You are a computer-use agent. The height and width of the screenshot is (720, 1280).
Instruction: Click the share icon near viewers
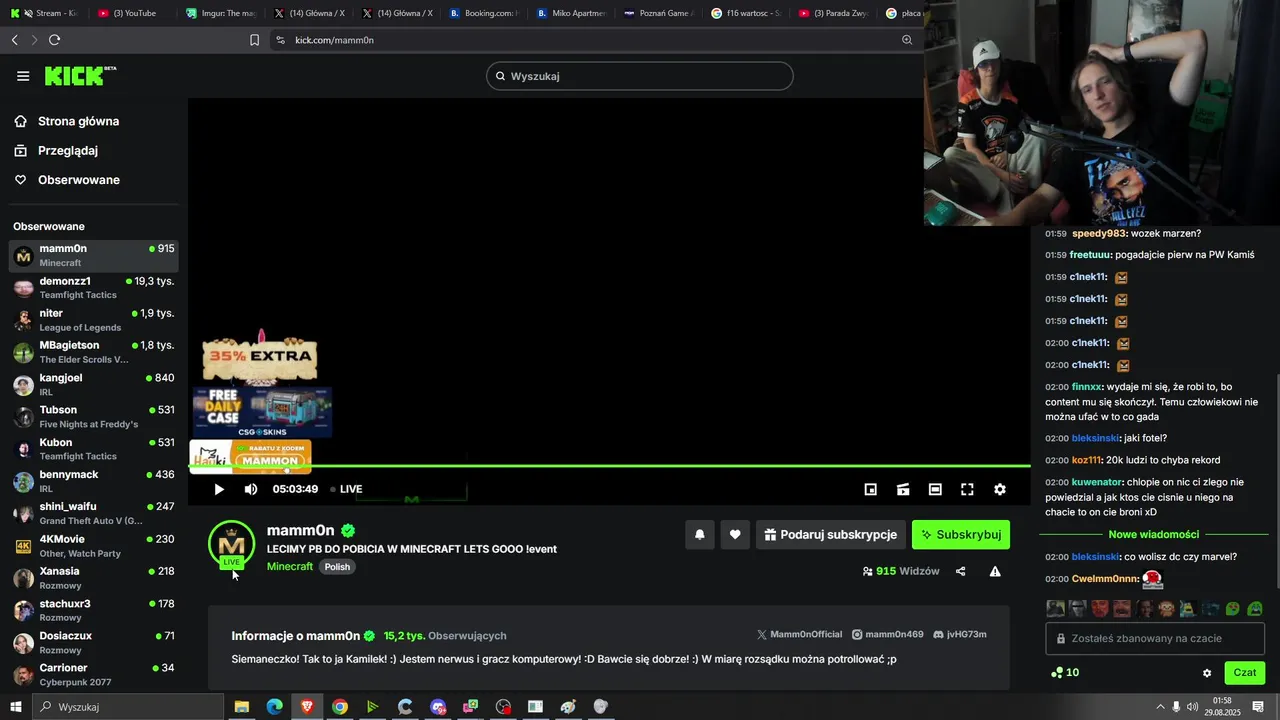(961, 572)
